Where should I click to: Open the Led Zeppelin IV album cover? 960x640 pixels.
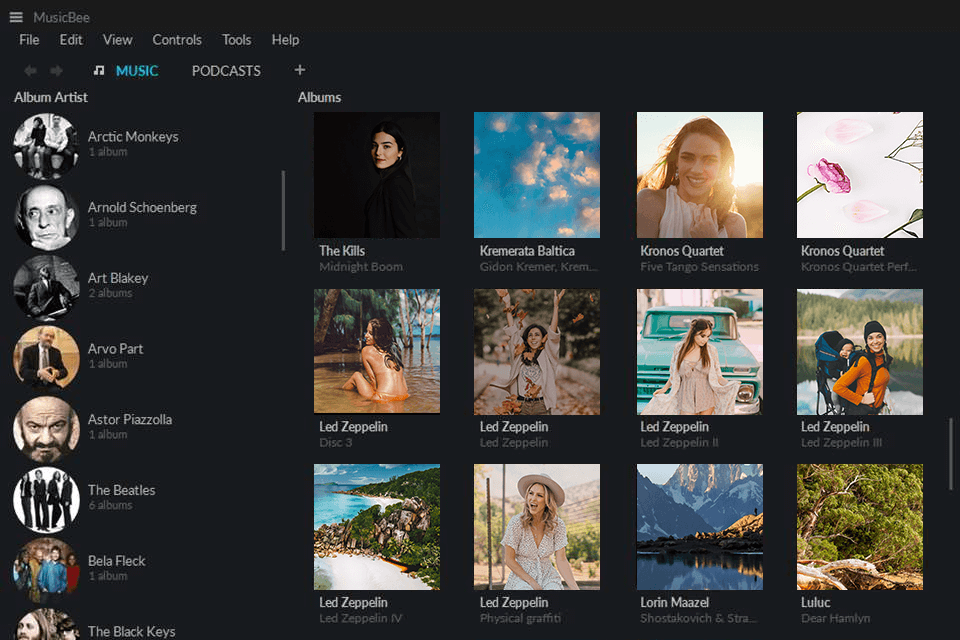[x=377, y=527]
